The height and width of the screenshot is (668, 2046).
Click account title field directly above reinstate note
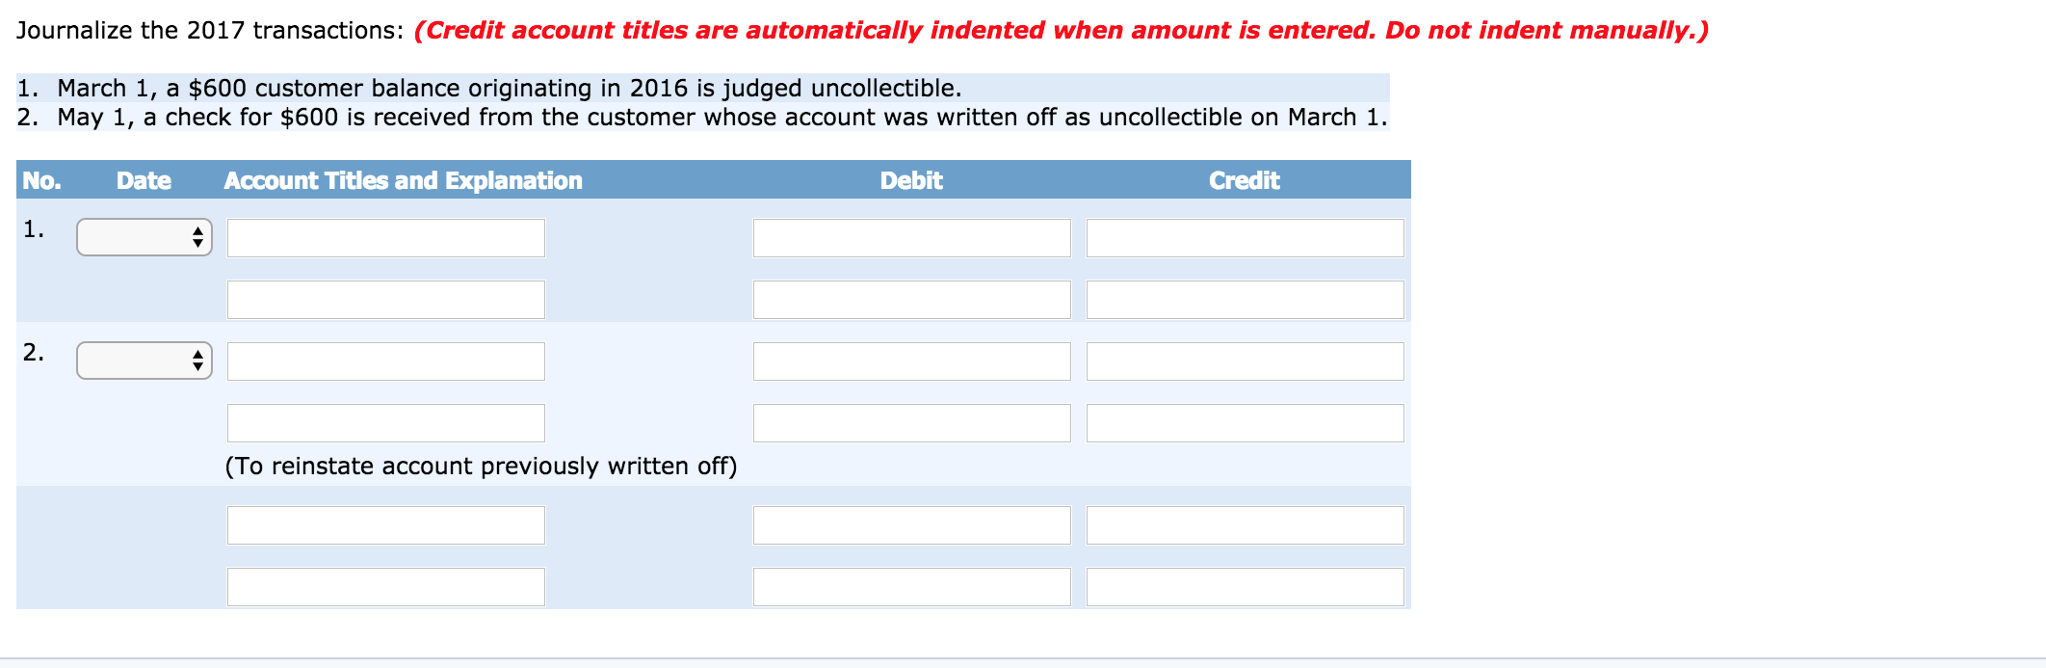[x=386, y=423]
